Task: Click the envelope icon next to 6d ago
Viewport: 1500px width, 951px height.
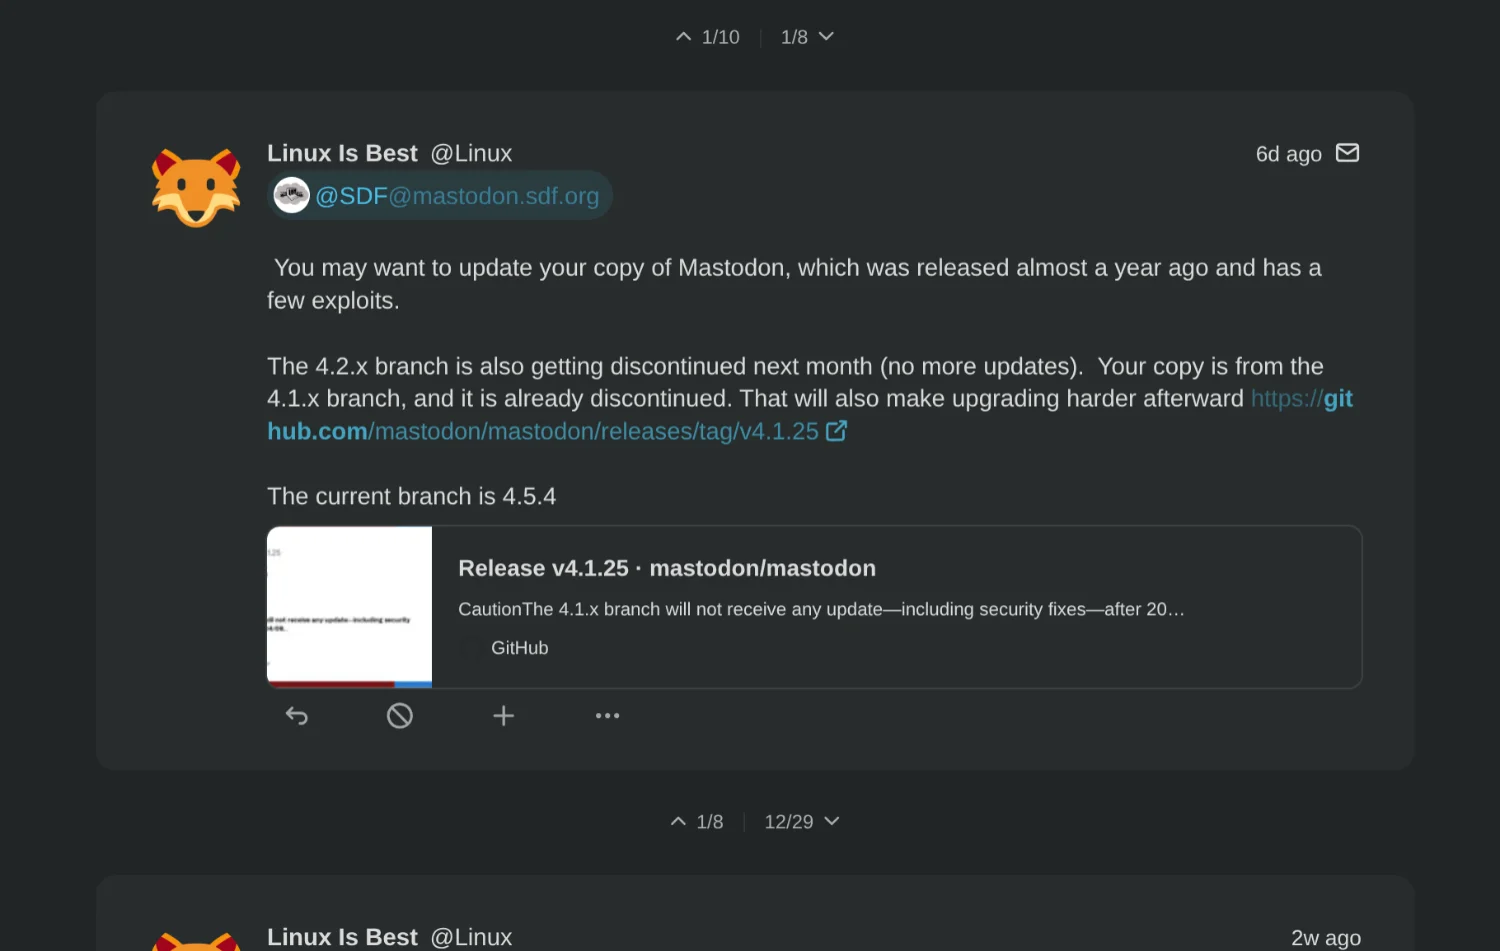Action: 1348,153
